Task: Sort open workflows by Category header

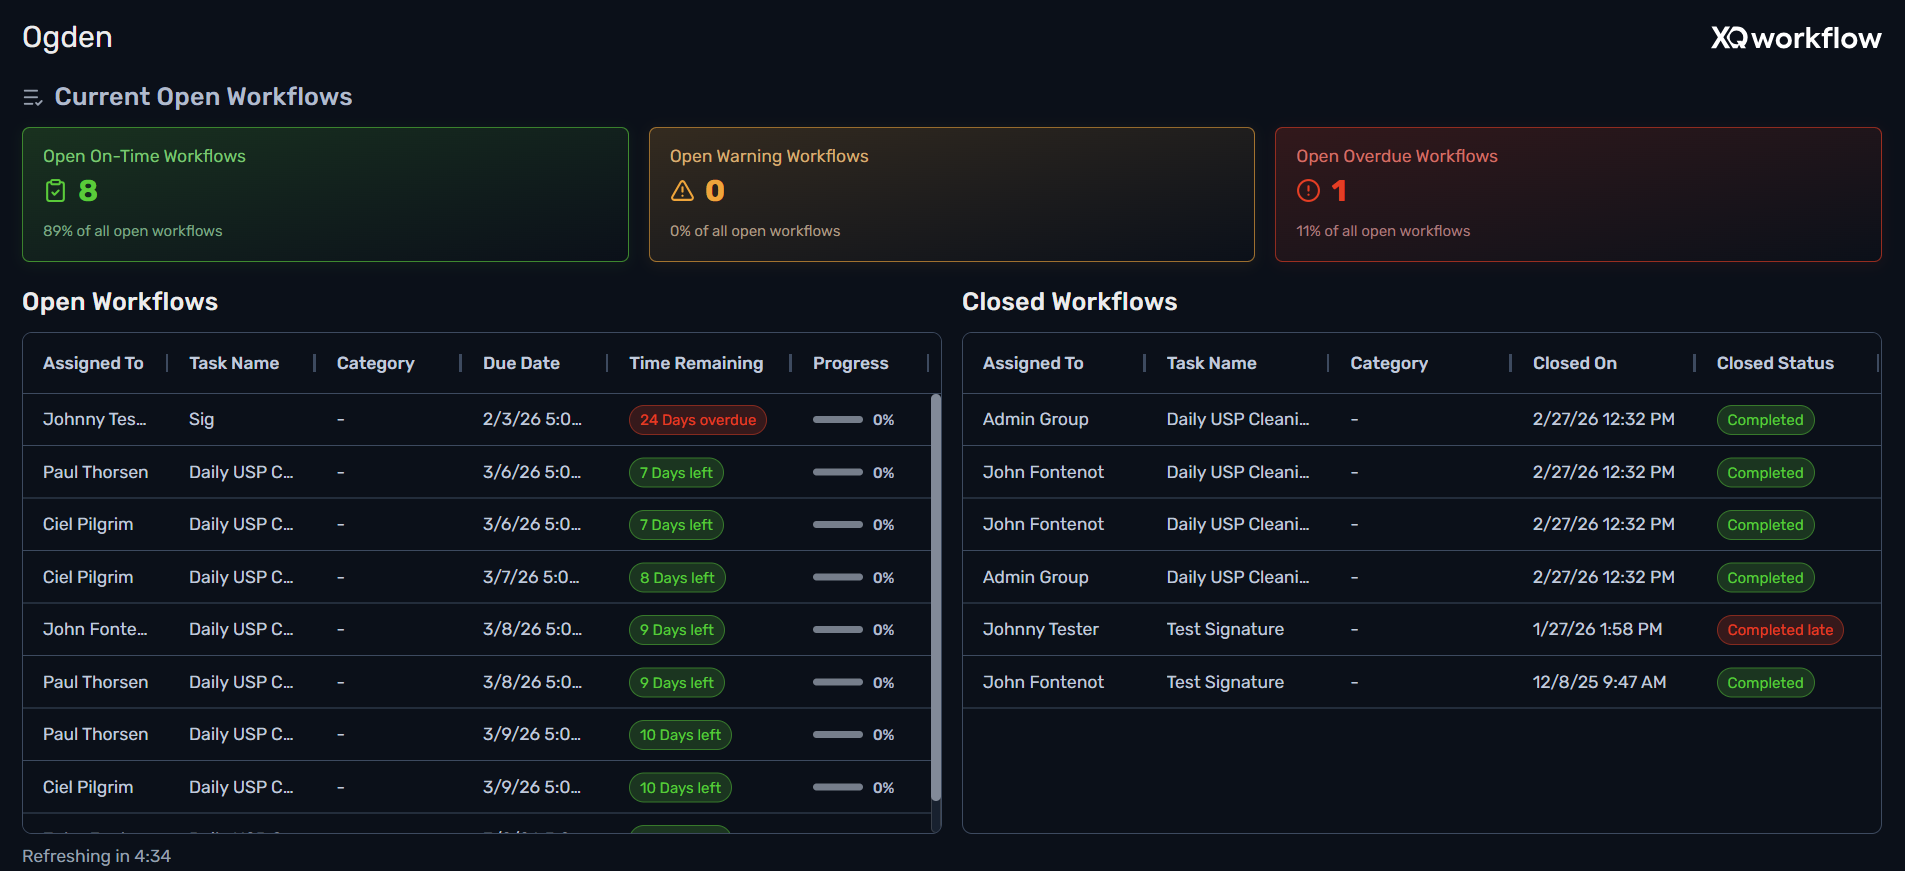Action: click(x=375, y=363)
